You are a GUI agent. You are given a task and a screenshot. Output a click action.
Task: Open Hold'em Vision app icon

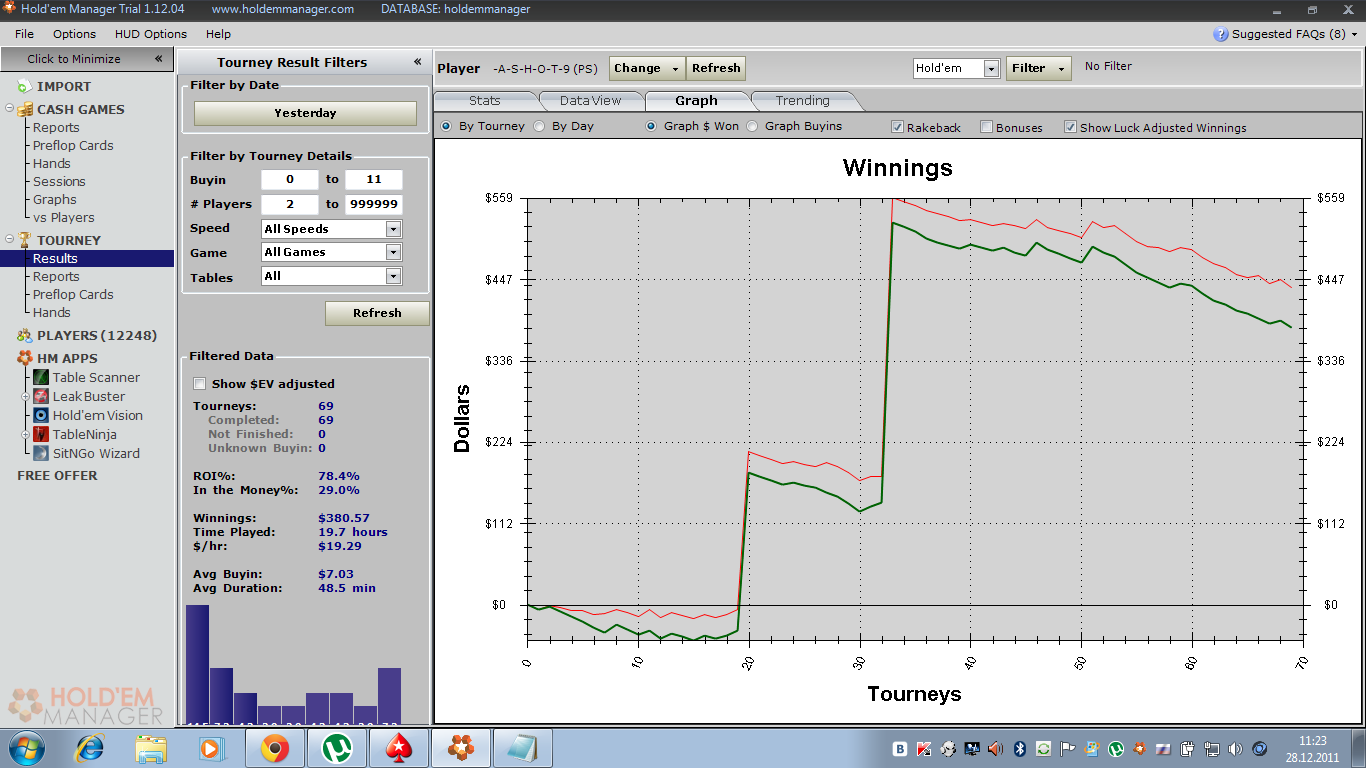pos(41,415)
